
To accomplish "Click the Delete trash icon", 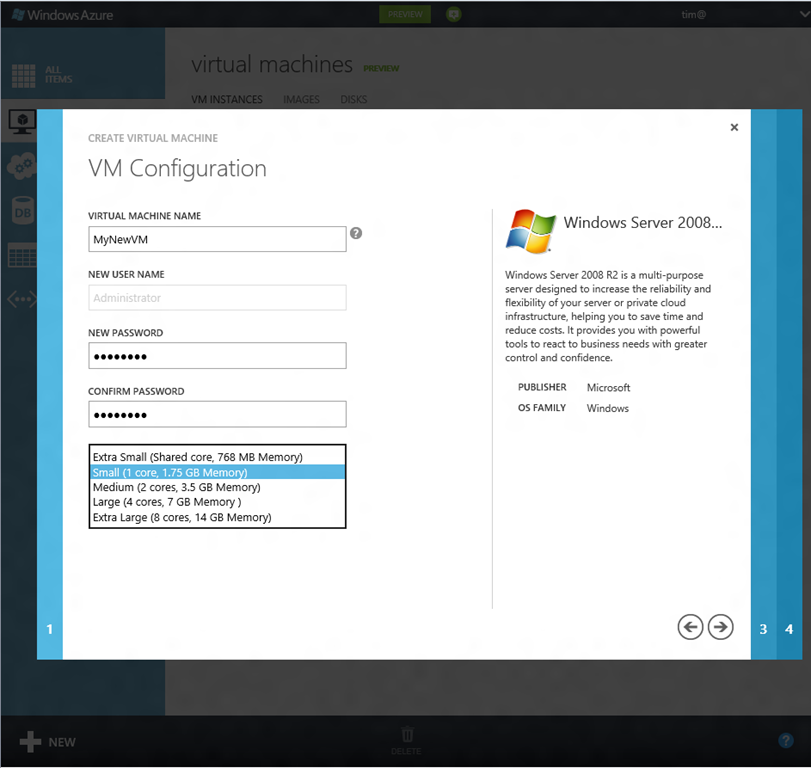I will (407, 734).
